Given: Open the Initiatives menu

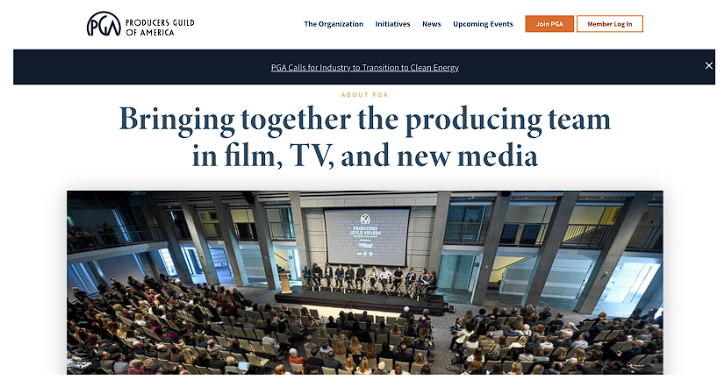Looking at the screenshot, I should 392,24.
